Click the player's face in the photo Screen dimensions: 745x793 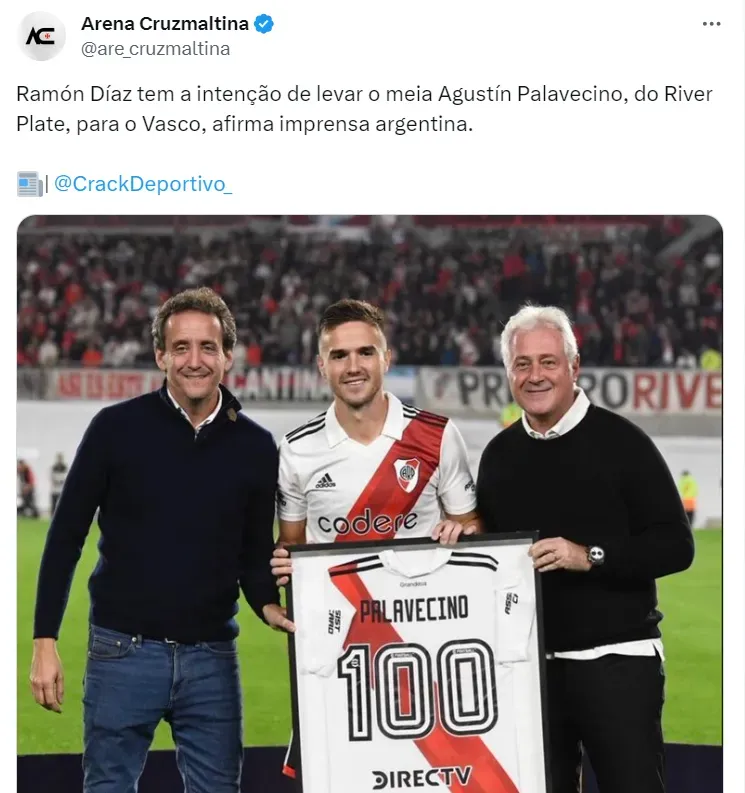pyautogui.click(x=353, y=362)
